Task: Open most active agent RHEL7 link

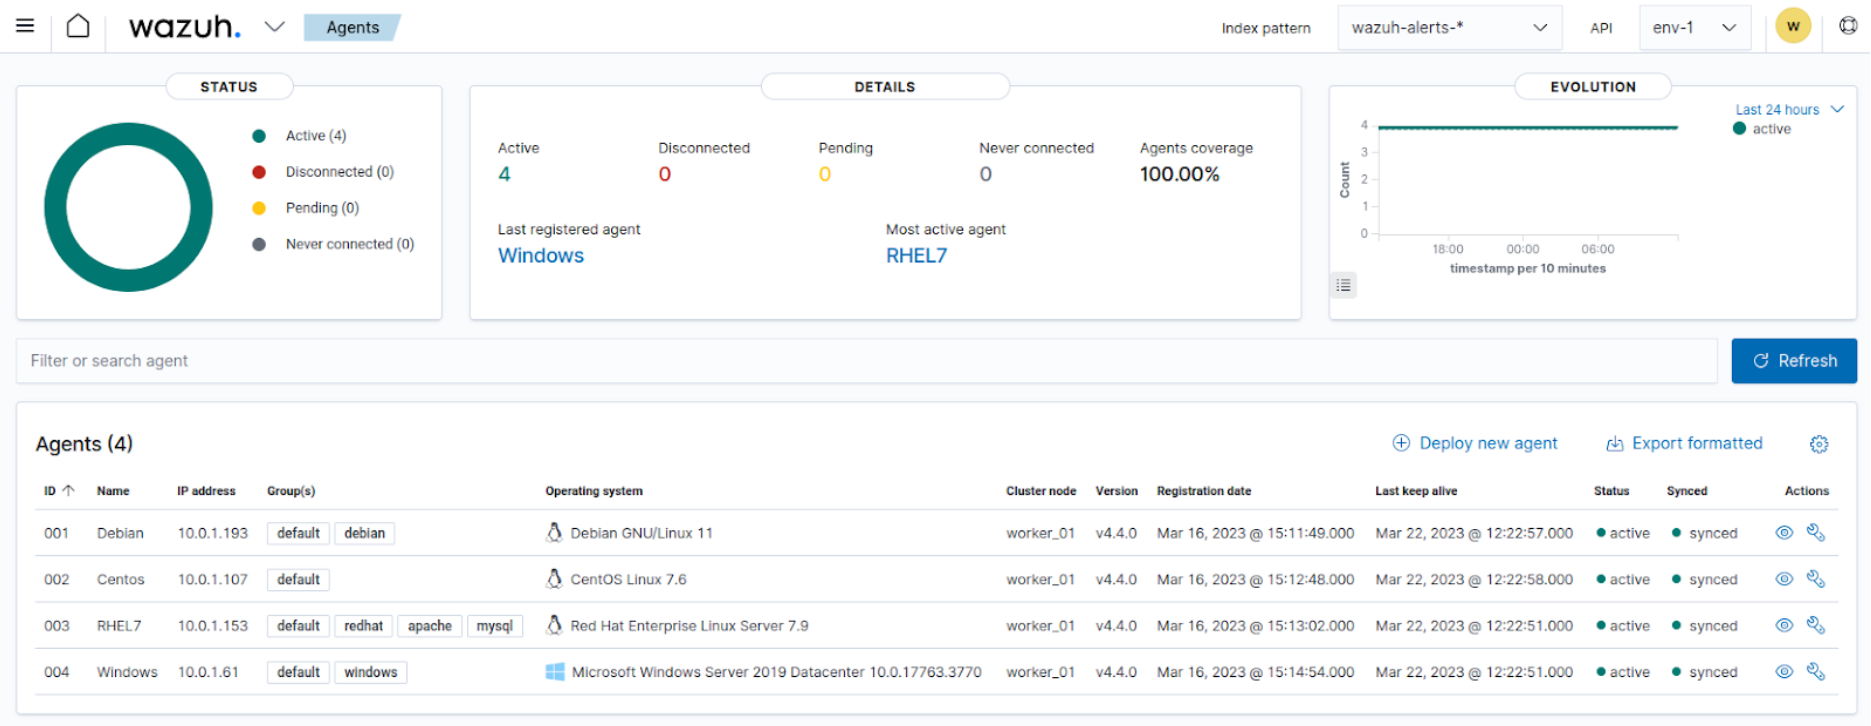Action: point(916,255)
